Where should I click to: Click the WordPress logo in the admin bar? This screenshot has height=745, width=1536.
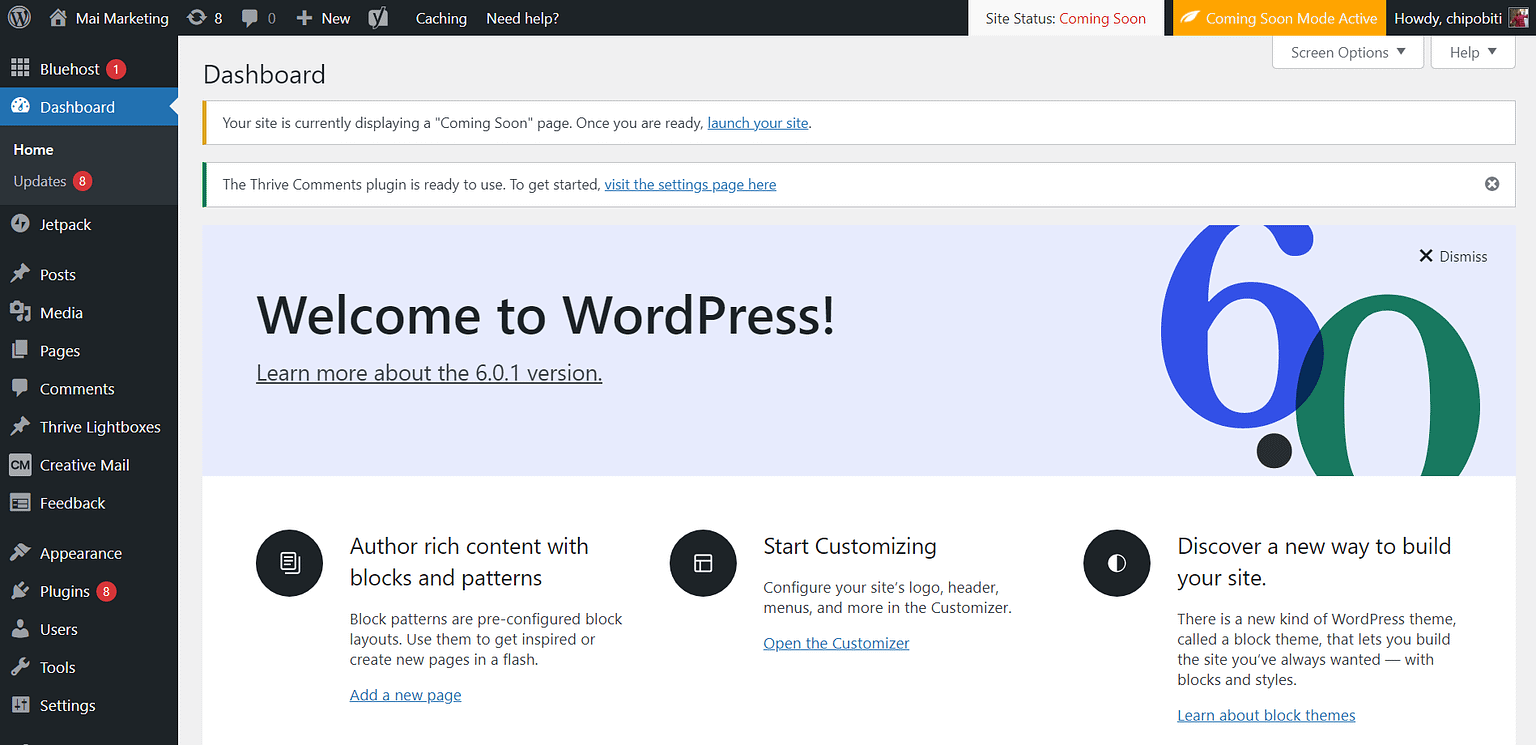(19, 17)
